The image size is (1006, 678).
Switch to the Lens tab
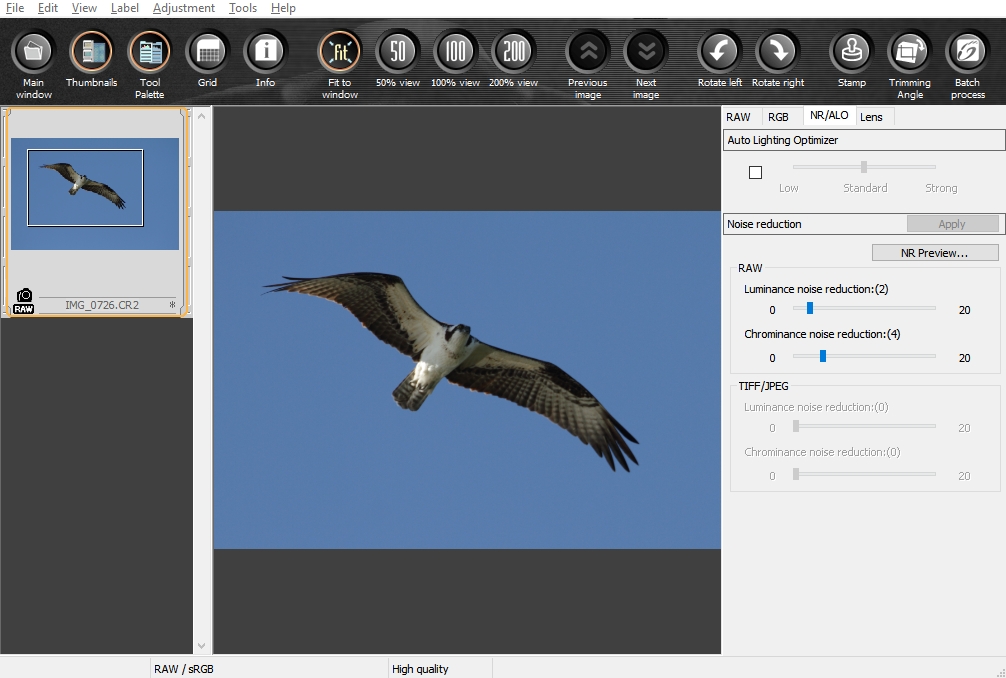pos(871,117)
